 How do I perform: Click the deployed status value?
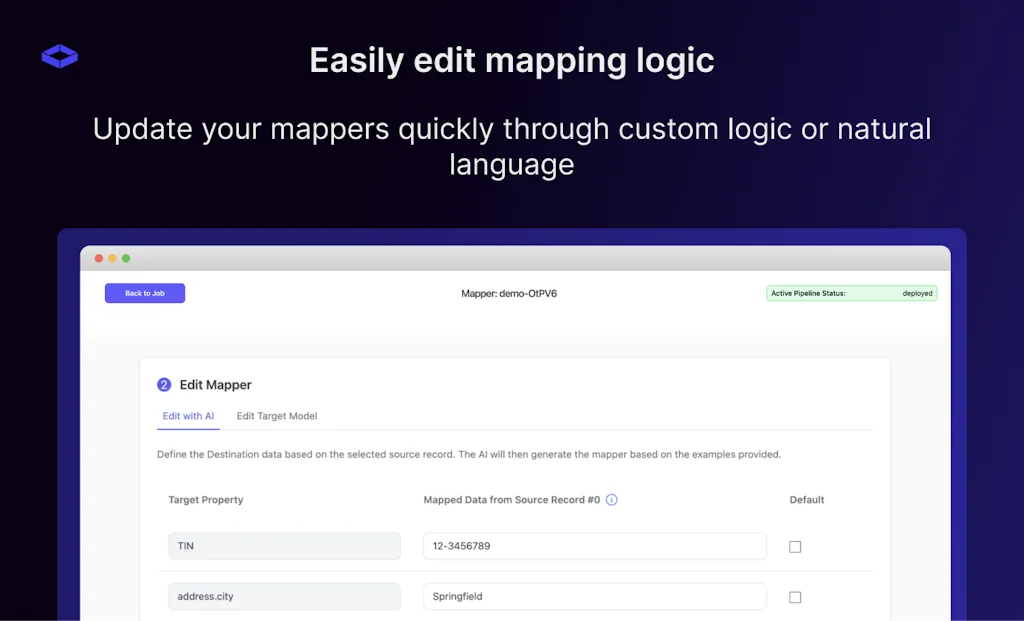(916, 294)
